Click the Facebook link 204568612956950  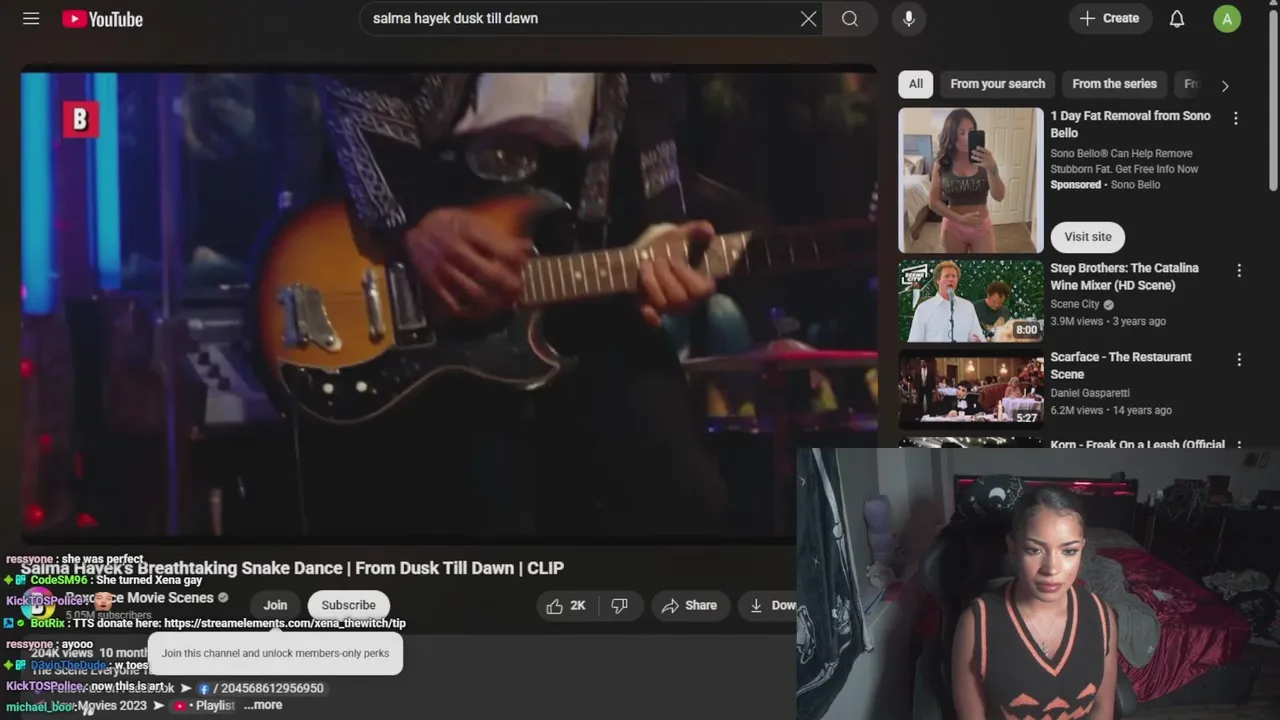pyautogui.click(x=262, y=688)
